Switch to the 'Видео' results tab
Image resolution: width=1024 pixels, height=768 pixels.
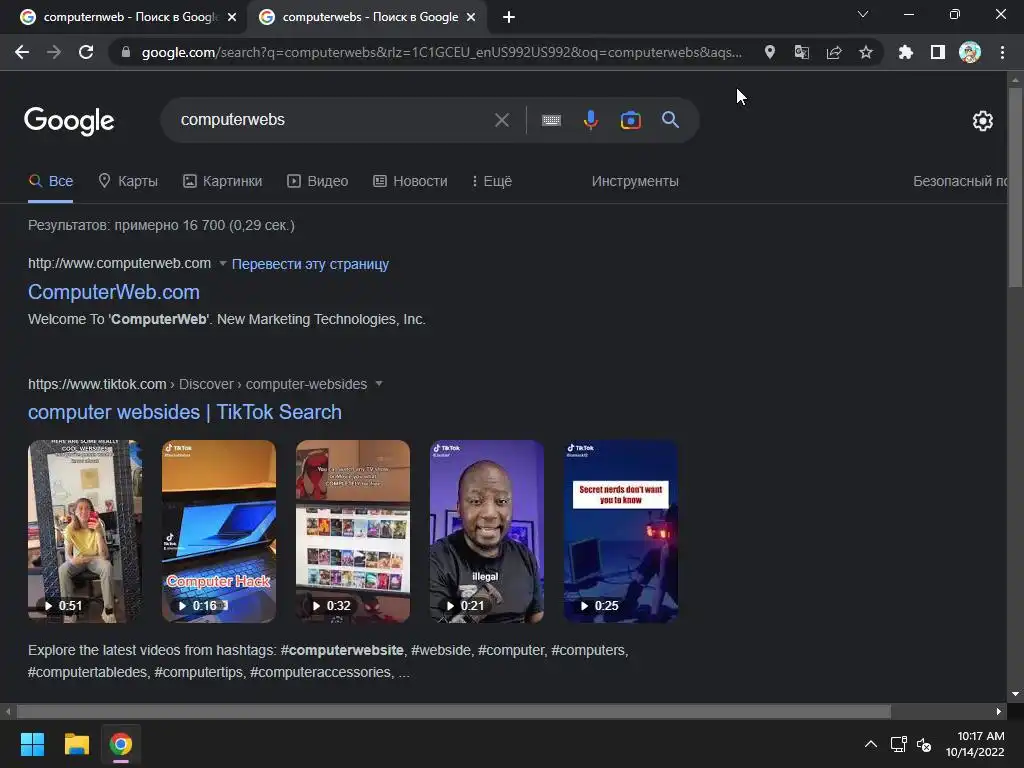(x=317, y=181)
